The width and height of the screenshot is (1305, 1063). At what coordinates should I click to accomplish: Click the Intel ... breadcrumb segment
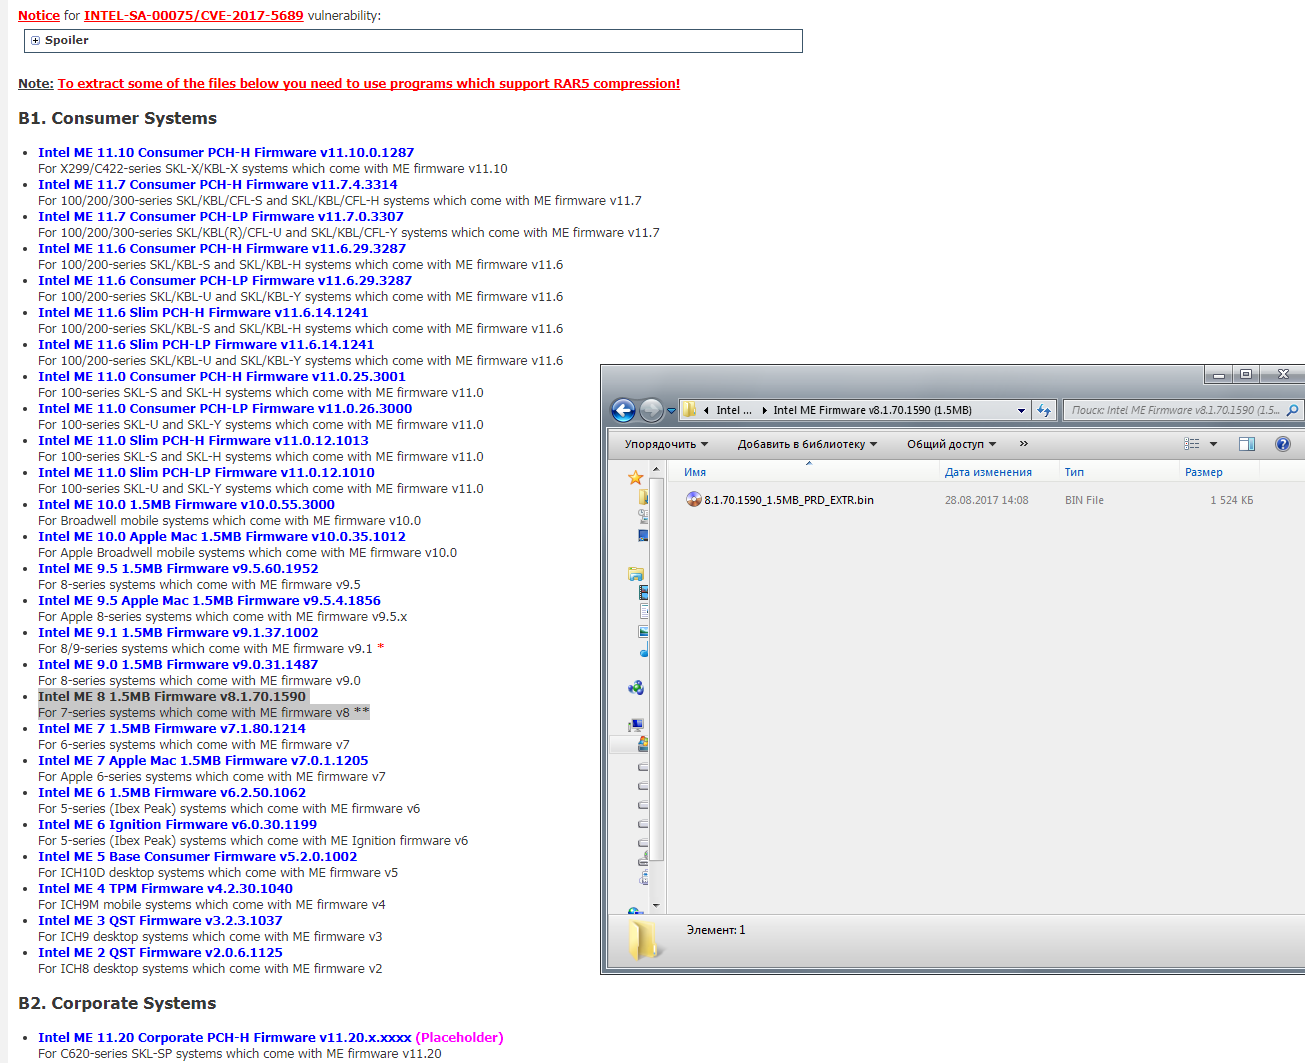click(x=734, y=410)
